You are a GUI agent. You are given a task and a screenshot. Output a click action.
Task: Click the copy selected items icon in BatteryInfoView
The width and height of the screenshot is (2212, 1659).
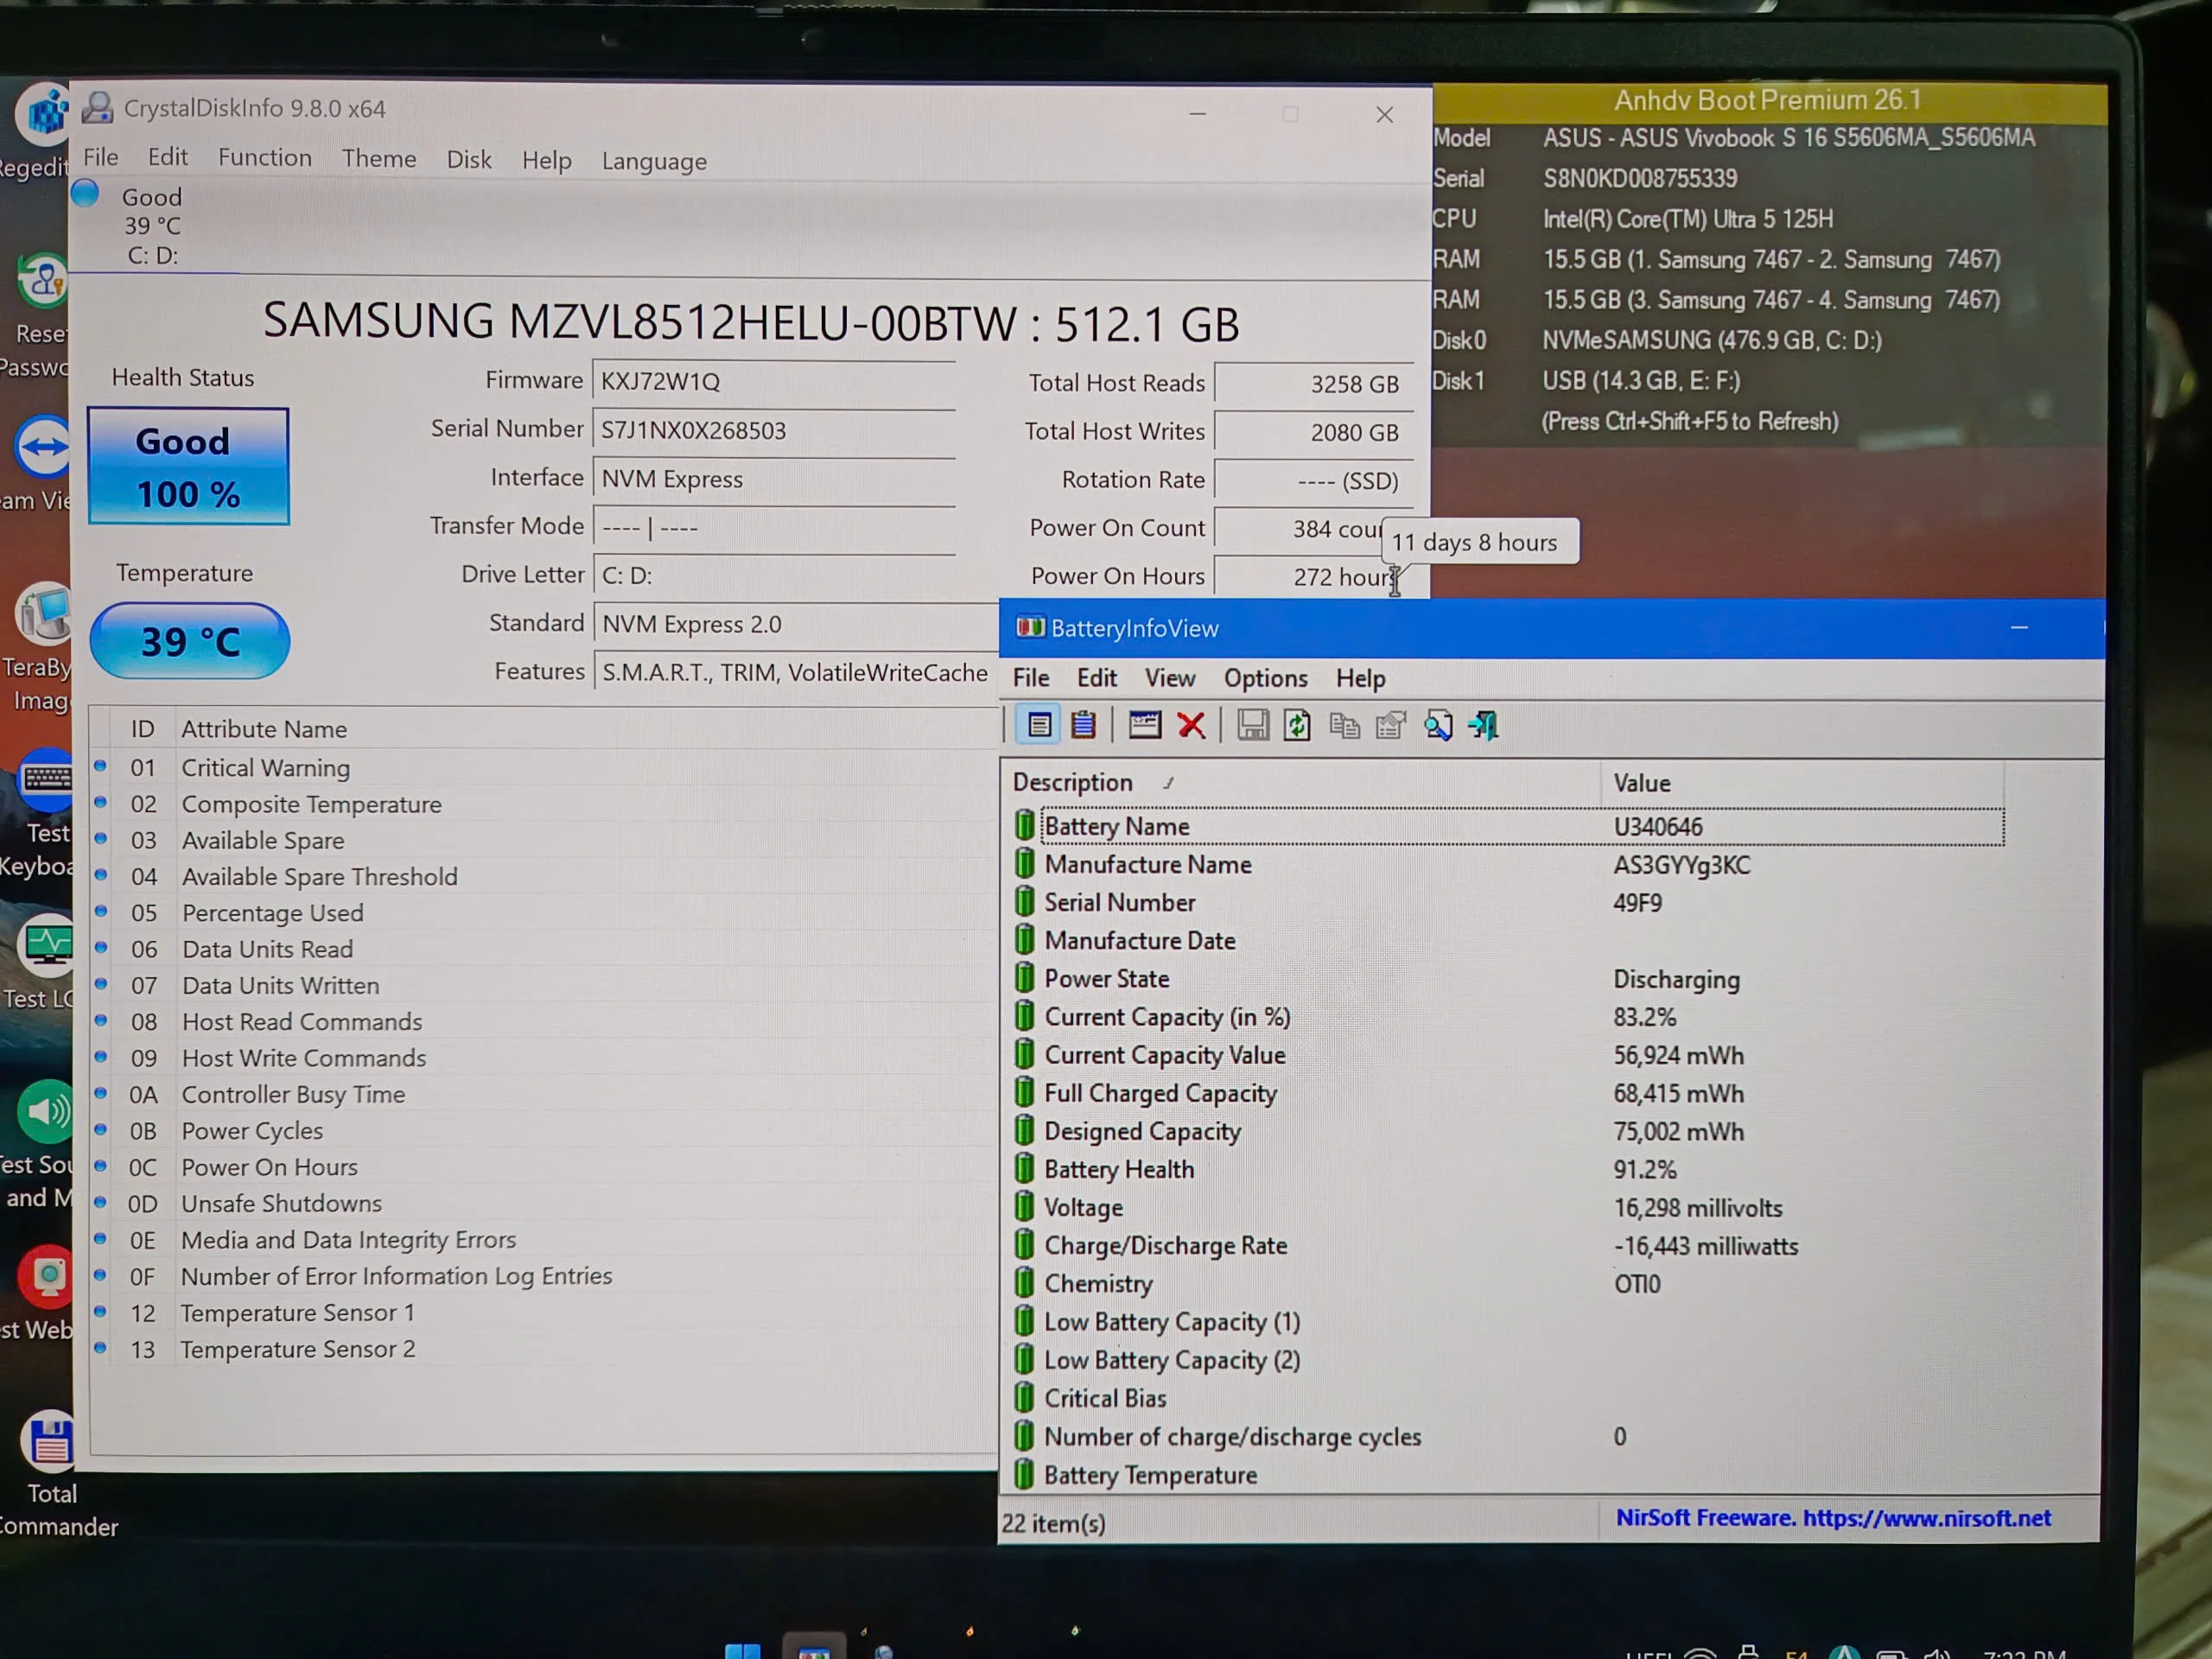pyautogui.click(x=1344, y=726)
